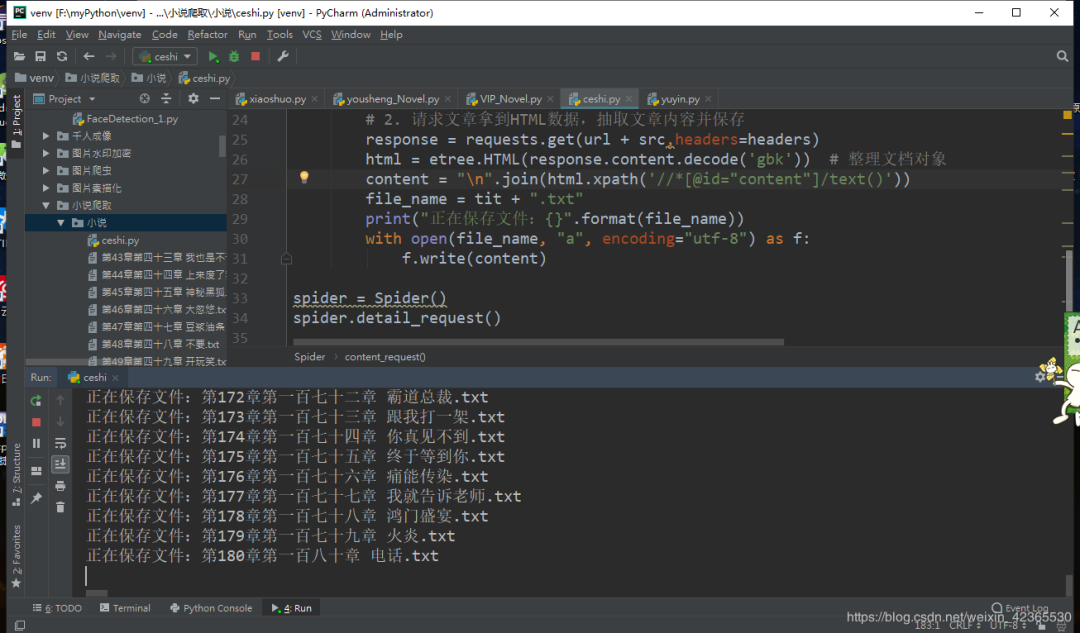This screenshot has width=1080, height=633.
Task: Pause output with the pause icon
Action: pos(37,444)
